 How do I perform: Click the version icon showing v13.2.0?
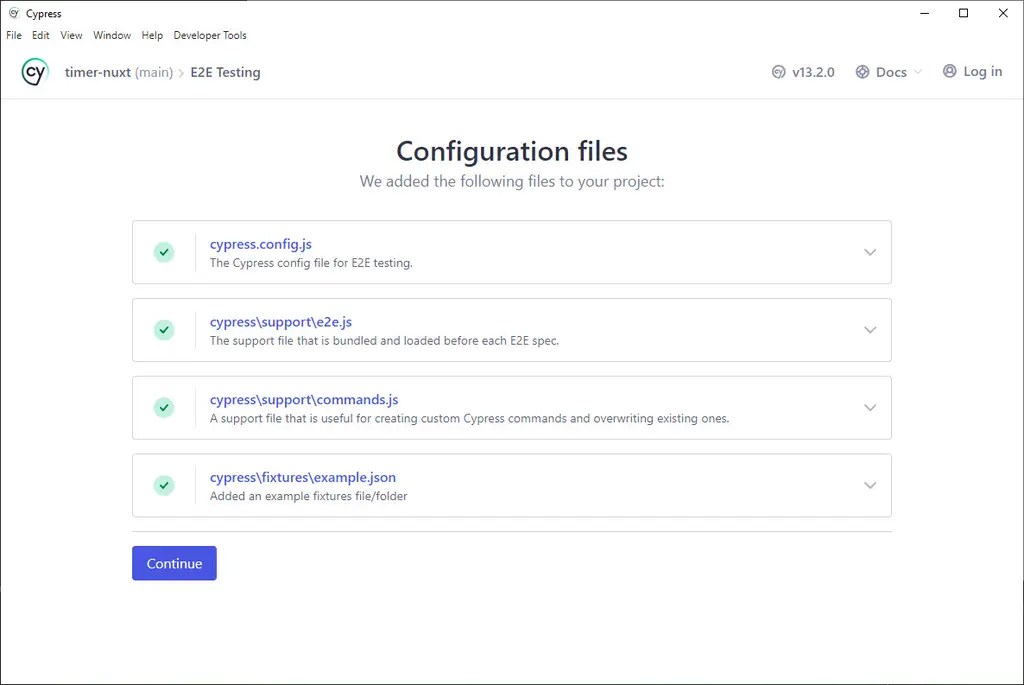coord(779,71)
